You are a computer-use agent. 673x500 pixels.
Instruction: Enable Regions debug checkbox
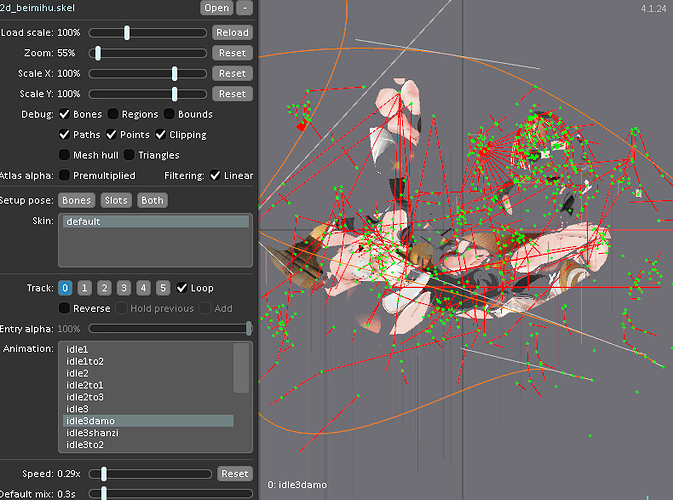[113, 114]
